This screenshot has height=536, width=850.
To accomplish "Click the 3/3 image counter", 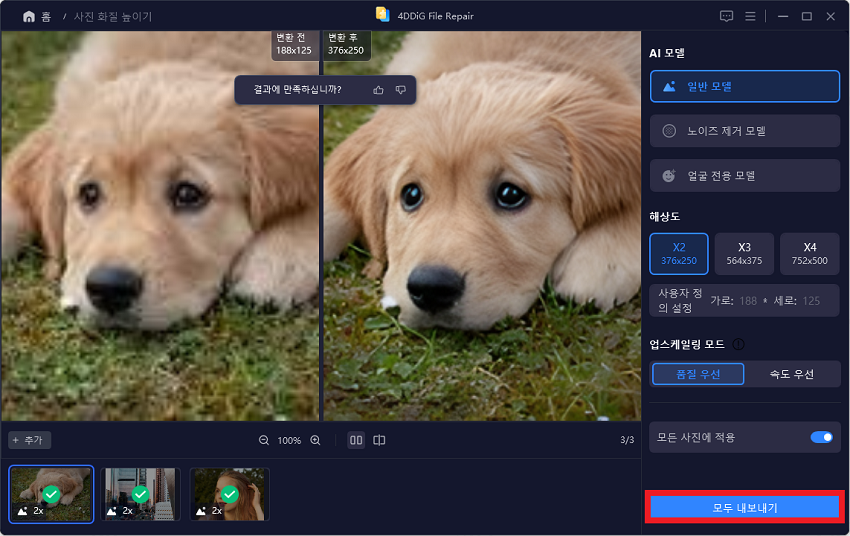I will 627,440.
